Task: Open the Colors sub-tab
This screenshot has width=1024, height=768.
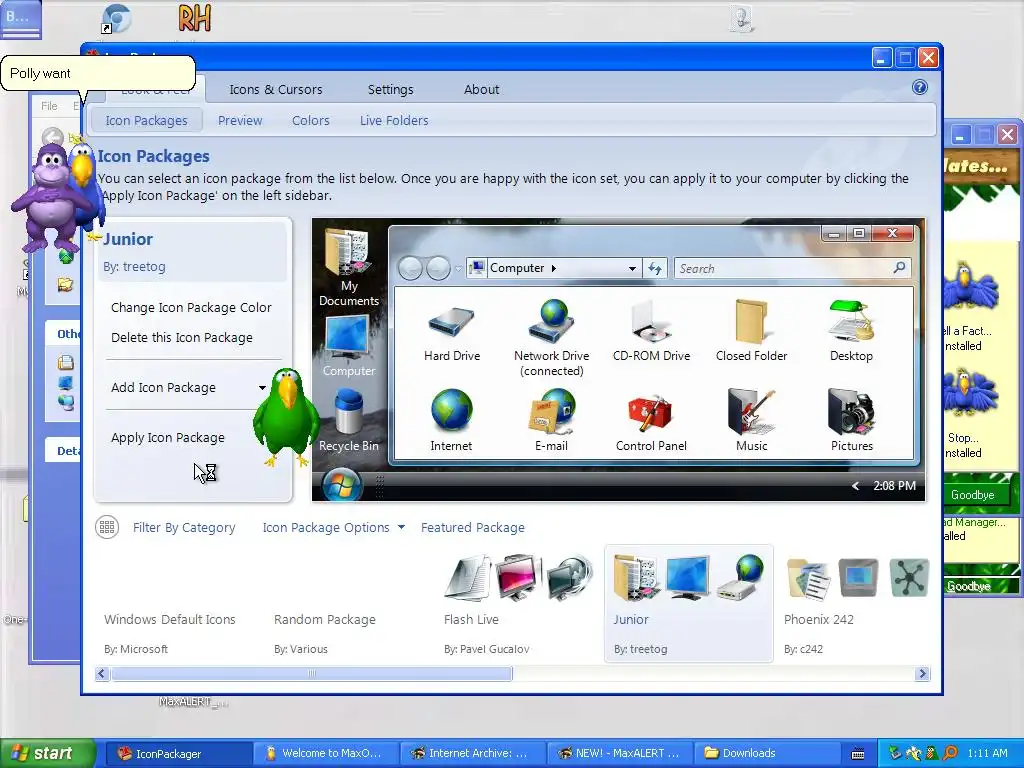Action: click(310, 121)
